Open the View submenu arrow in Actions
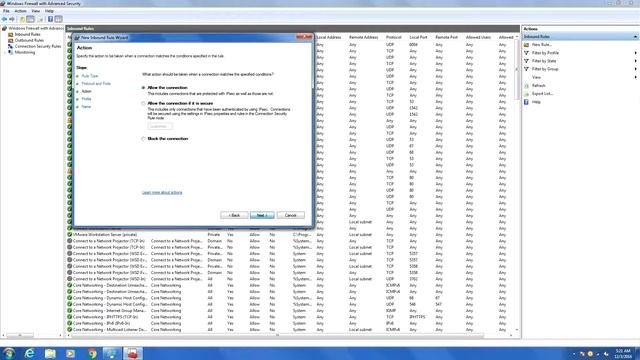This screenshot has width=640, height=360. click(635, 77)
